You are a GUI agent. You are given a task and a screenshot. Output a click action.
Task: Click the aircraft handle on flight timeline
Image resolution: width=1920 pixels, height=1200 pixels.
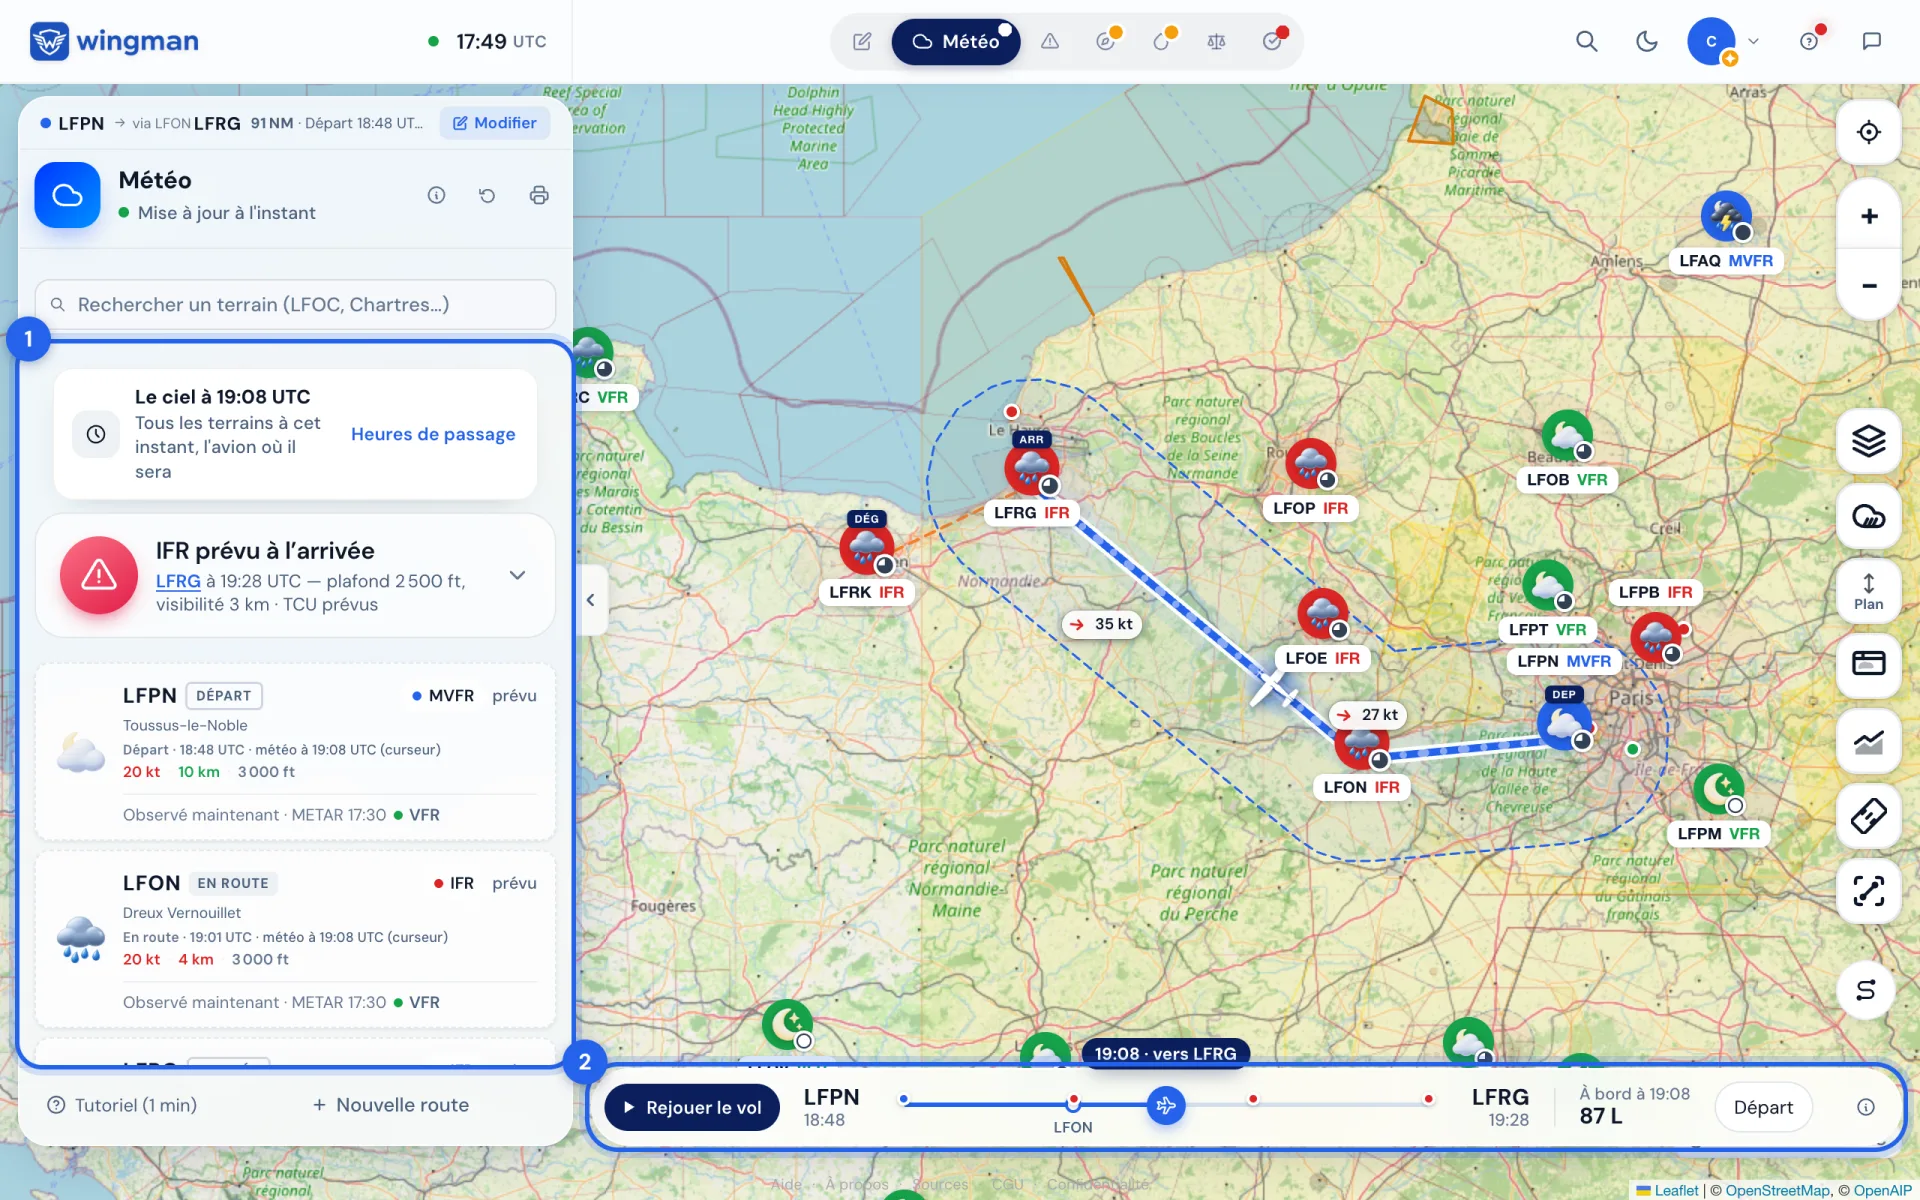(1165, 1105)
